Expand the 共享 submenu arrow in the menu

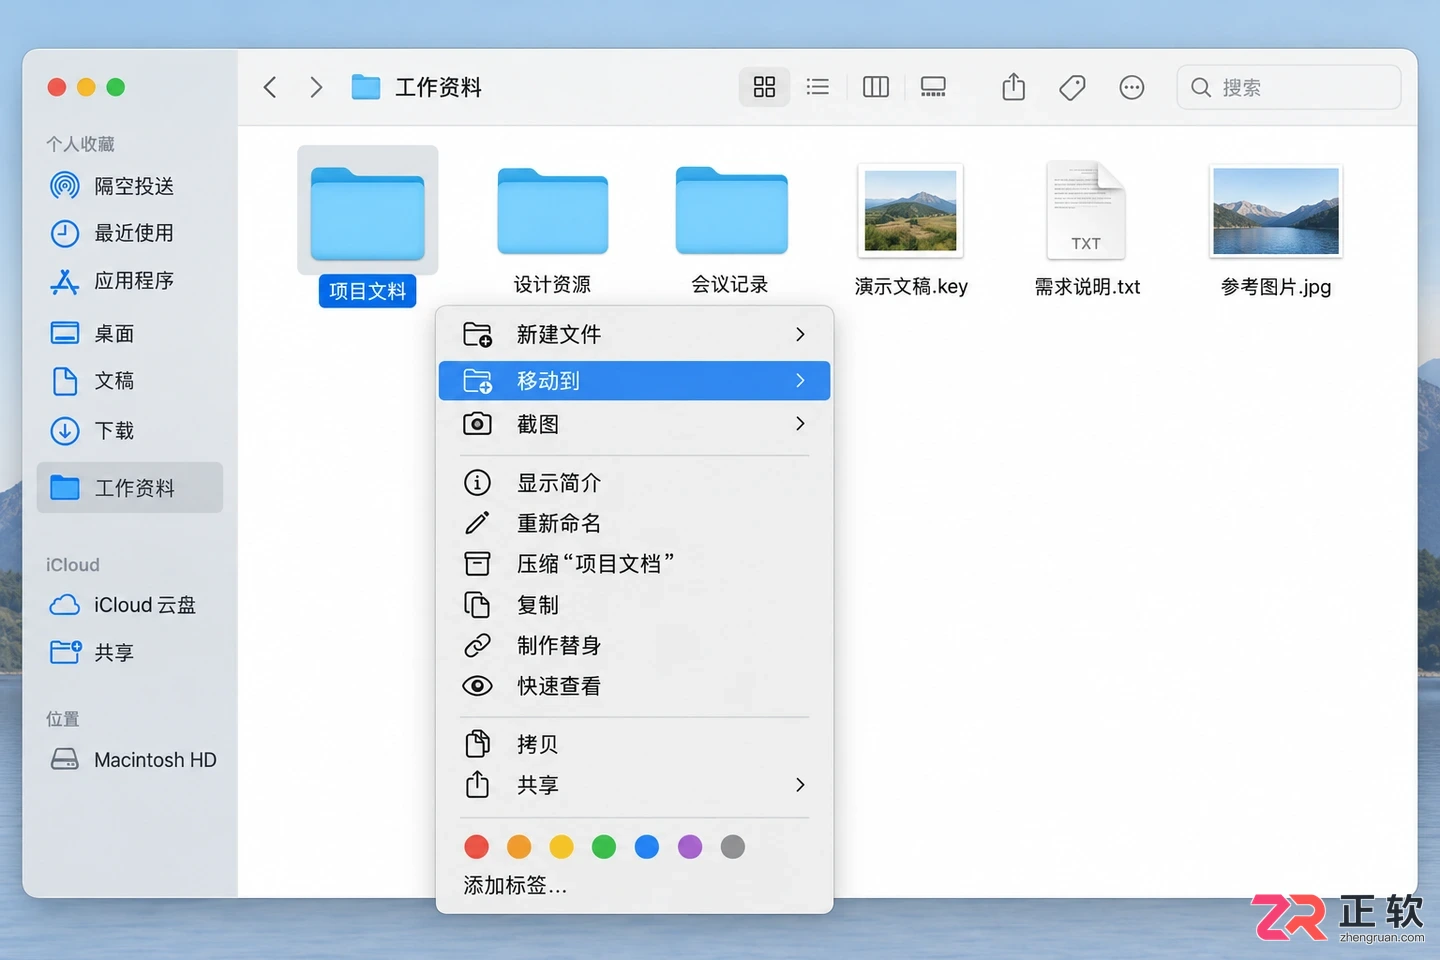pyautogui.click(x=800, y=785)
